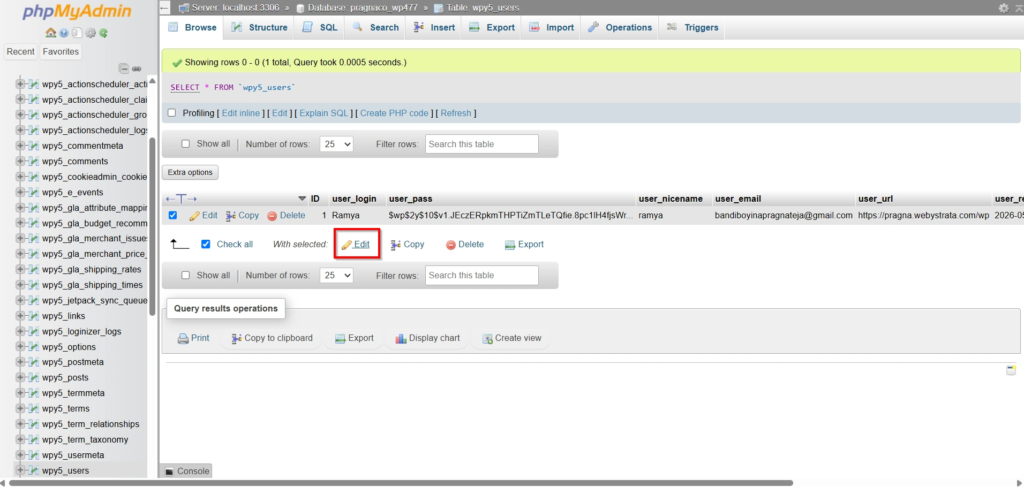Open phpMyAdmin documentation help icon
The width and height of the screenshot is (1024, 487).
[x=63, y=33]
